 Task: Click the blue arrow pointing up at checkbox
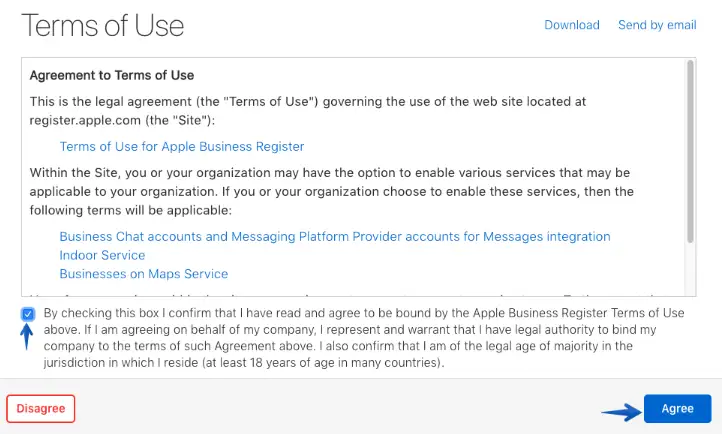(x=28, y=337)
